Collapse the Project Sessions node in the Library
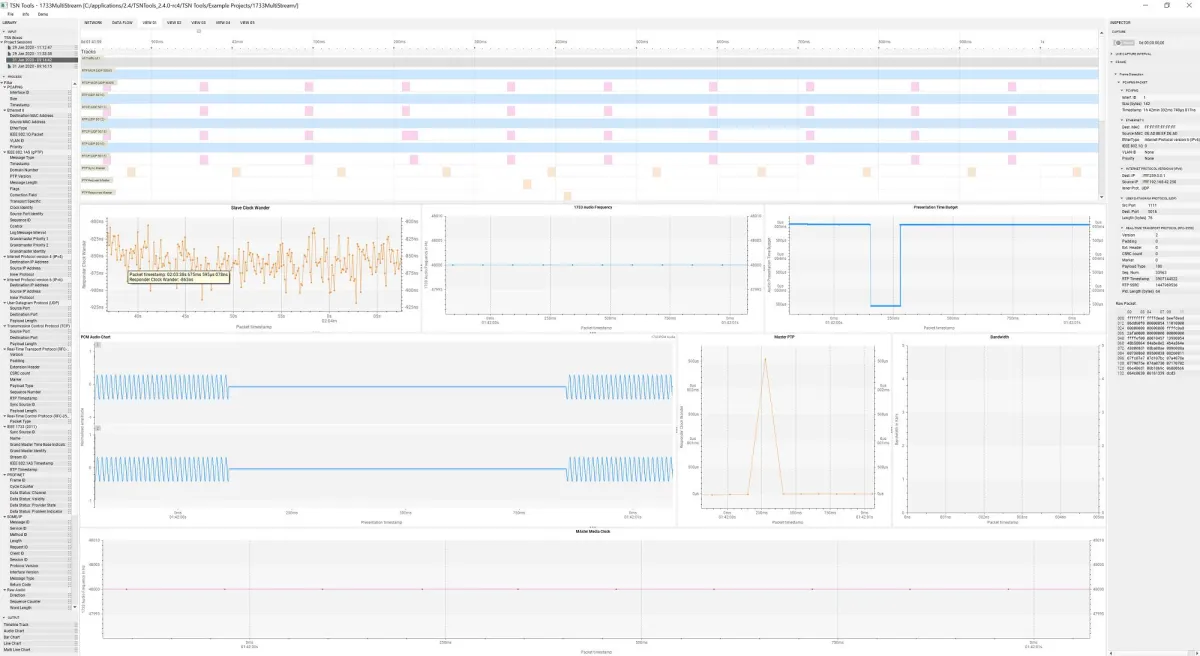Image resolution: width=1200 pixels, height=656 pixels. coord(3,43)
